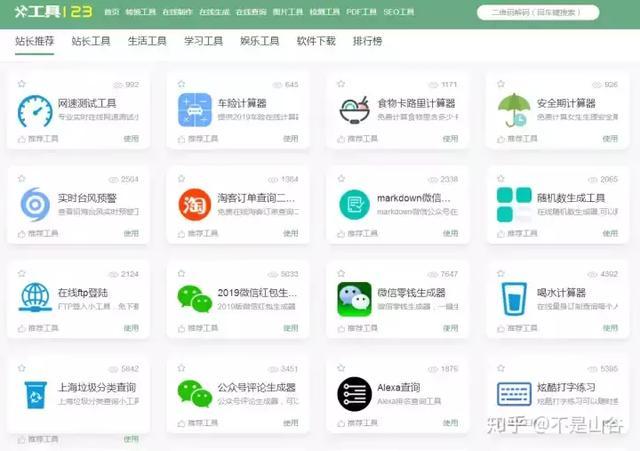Open the 软件下载 tab
640x451 pixels.
click(x=316, y=41)
